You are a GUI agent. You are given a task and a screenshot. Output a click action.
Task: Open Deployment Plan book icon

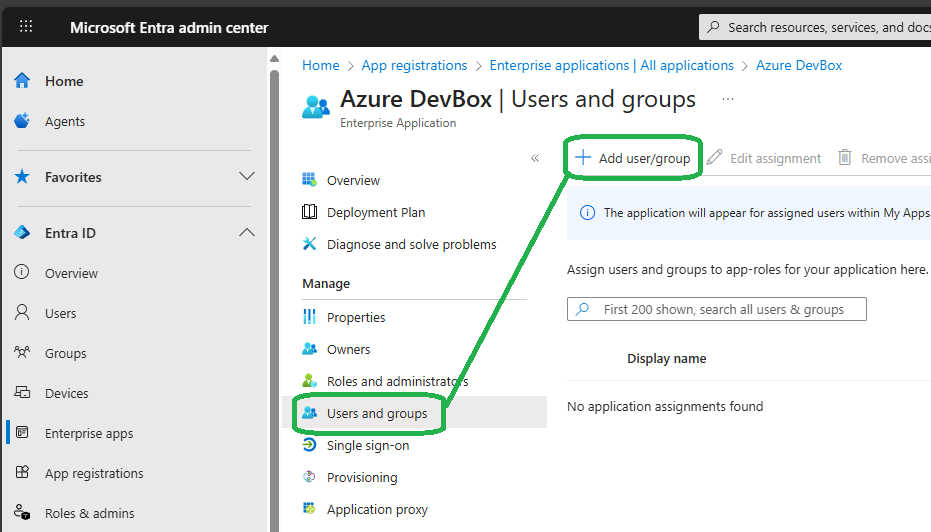310,212
